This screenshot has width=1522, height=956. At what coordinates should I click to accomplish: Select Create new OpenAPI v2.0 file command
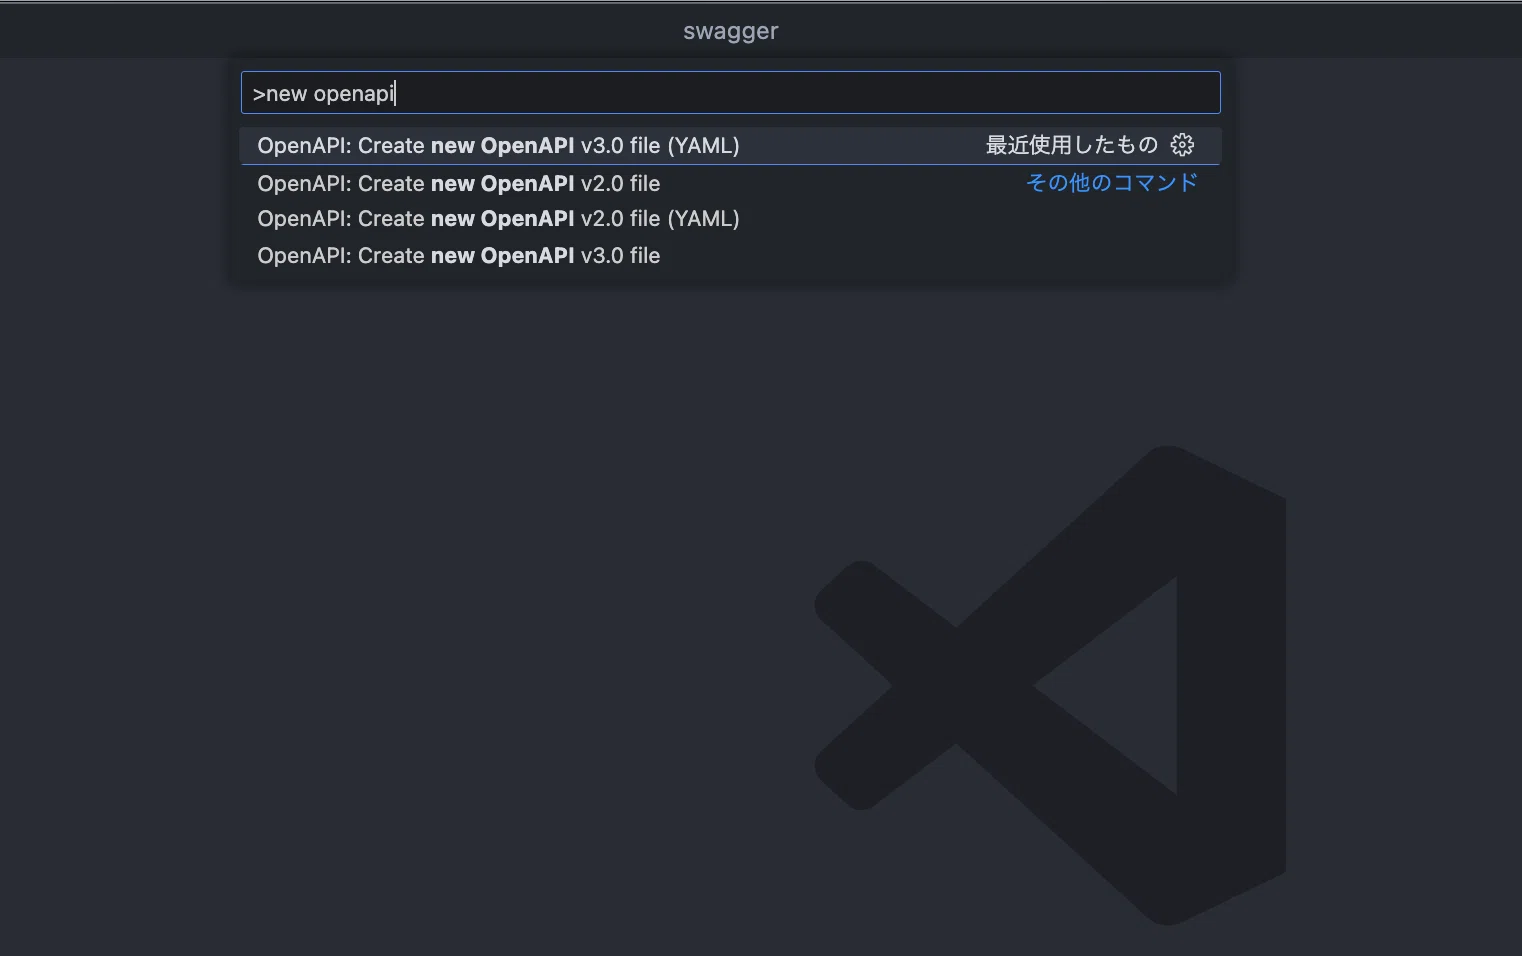[x=730, y=183]
